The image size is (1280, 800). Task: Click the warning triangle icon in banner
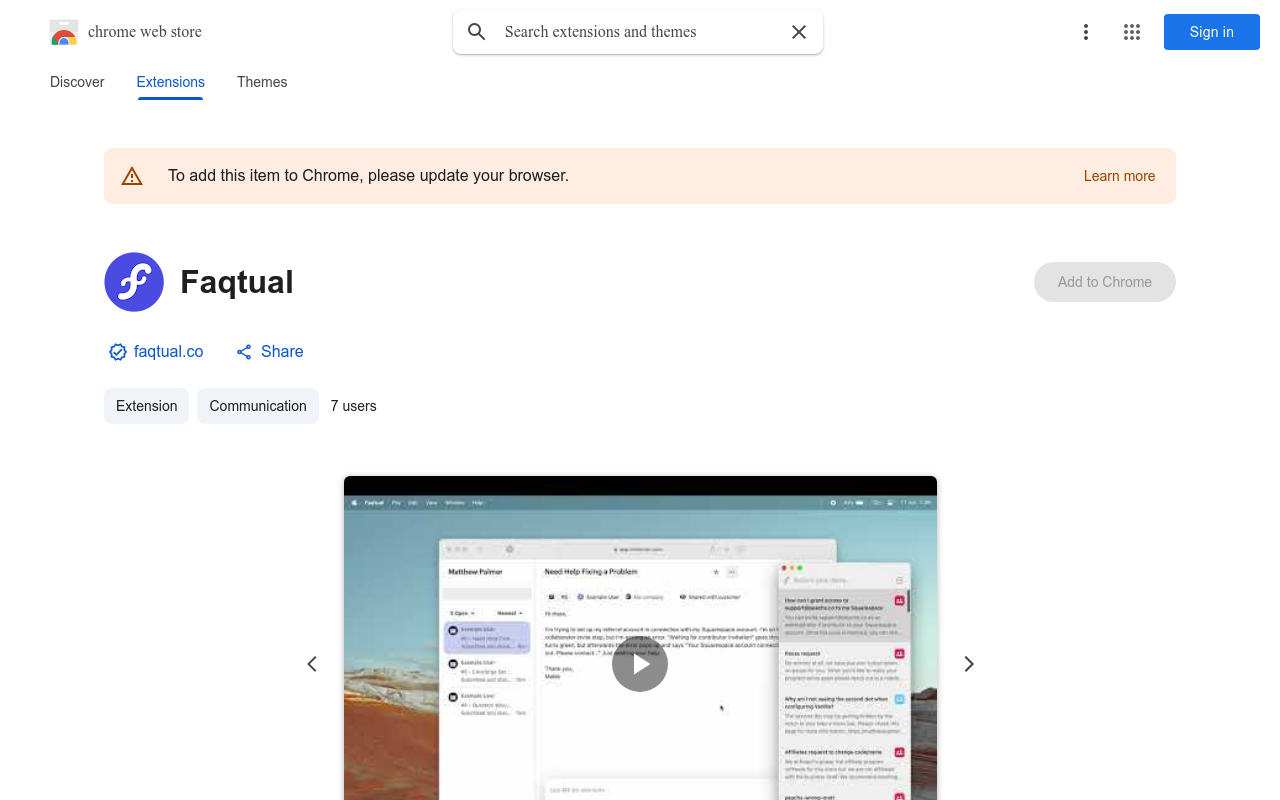click(x=132, y=176)
